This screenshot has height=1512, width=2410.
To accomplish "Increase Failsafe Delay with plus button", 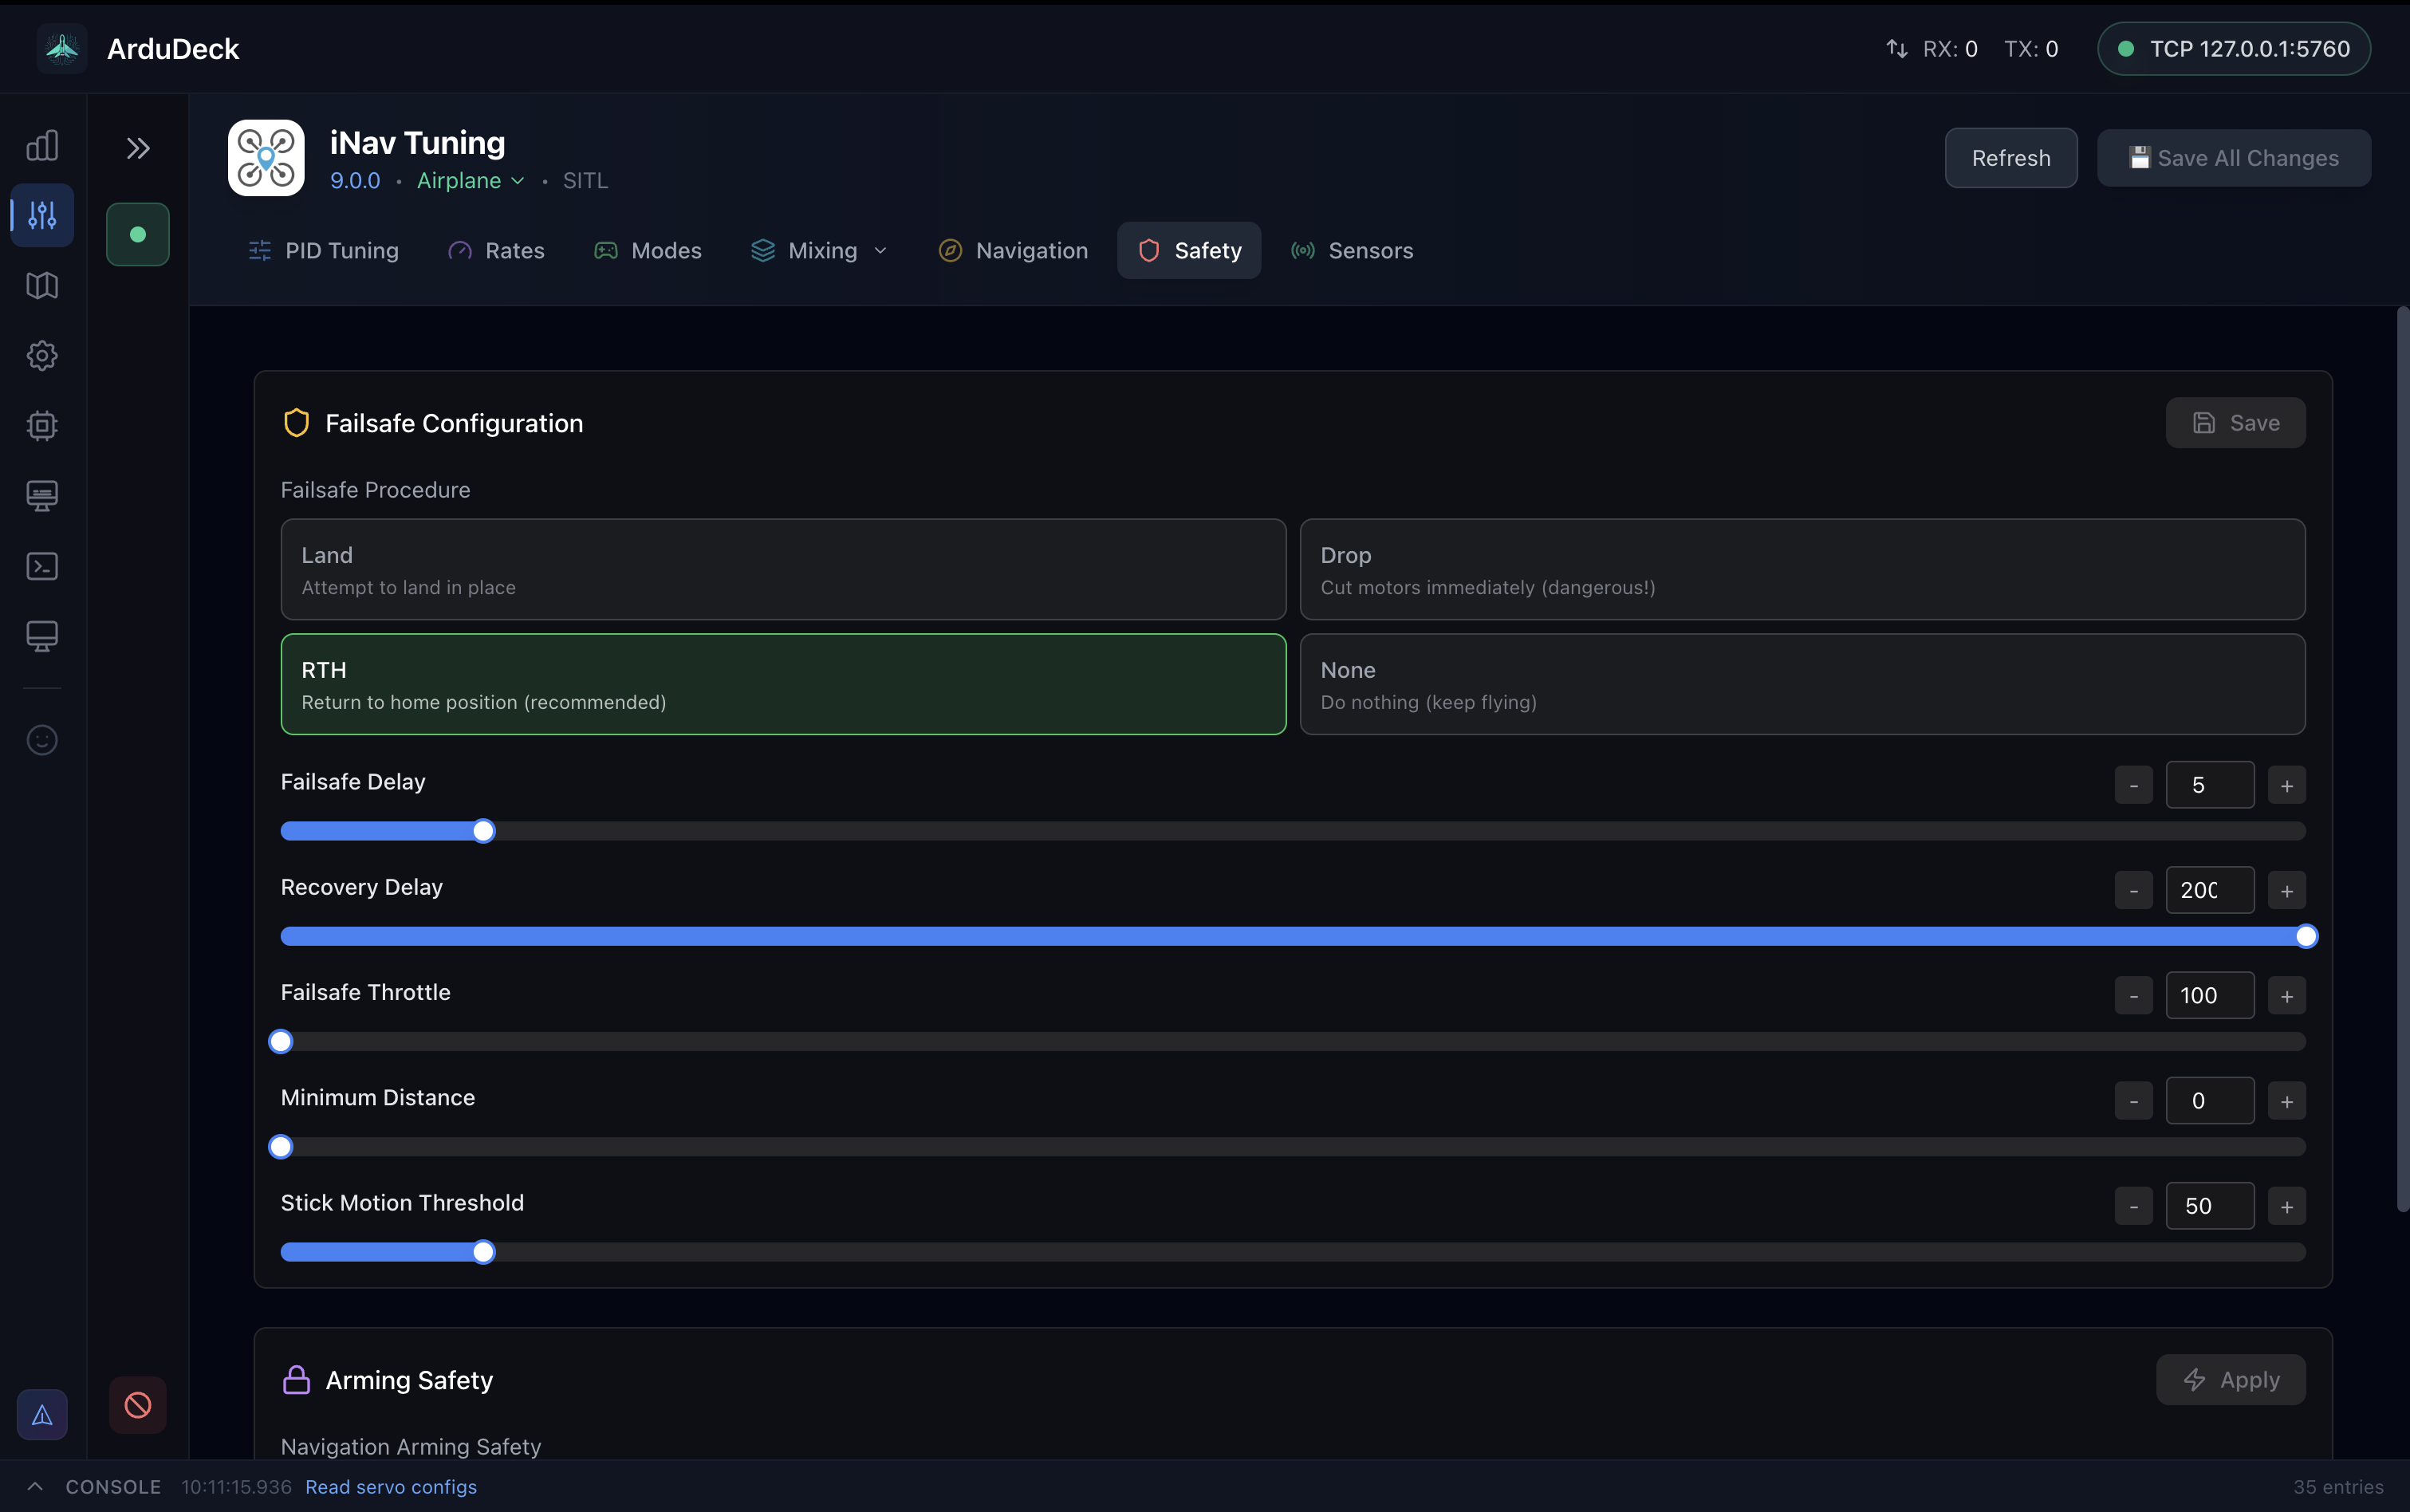I will point(2286,786).
